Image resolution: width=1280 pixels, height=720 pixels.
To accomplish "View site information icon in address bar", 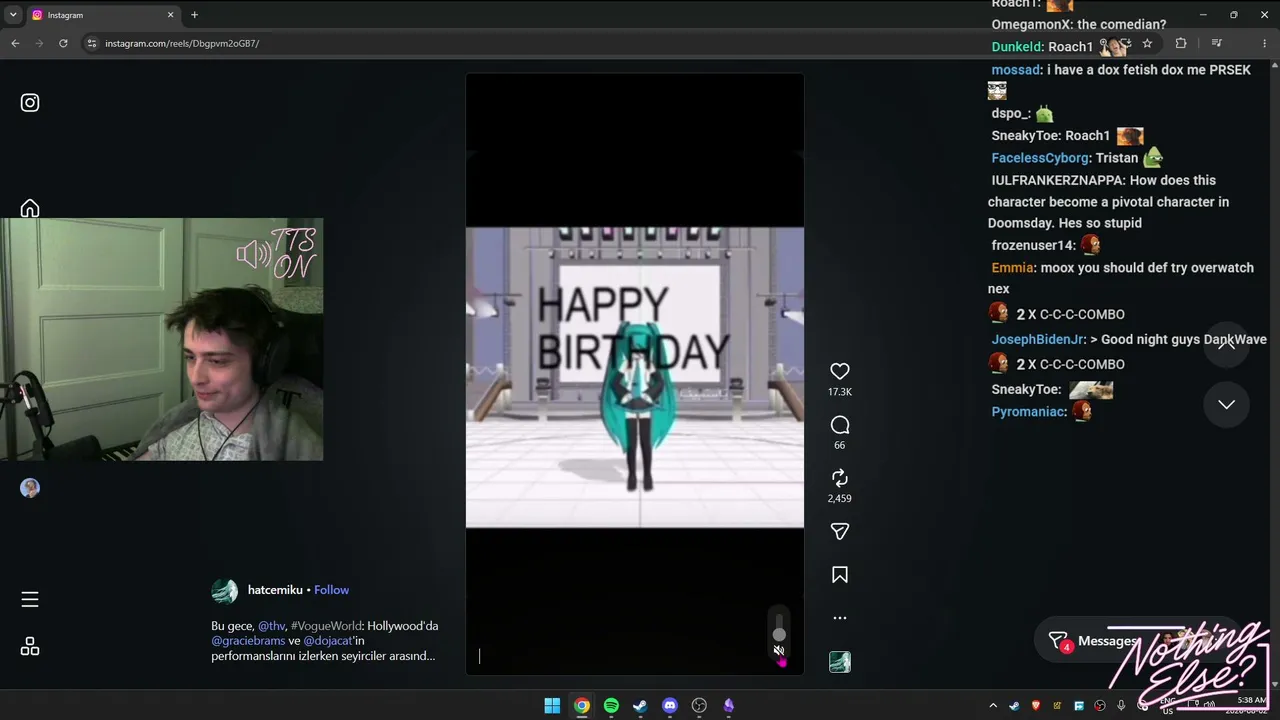I will 92,43.
